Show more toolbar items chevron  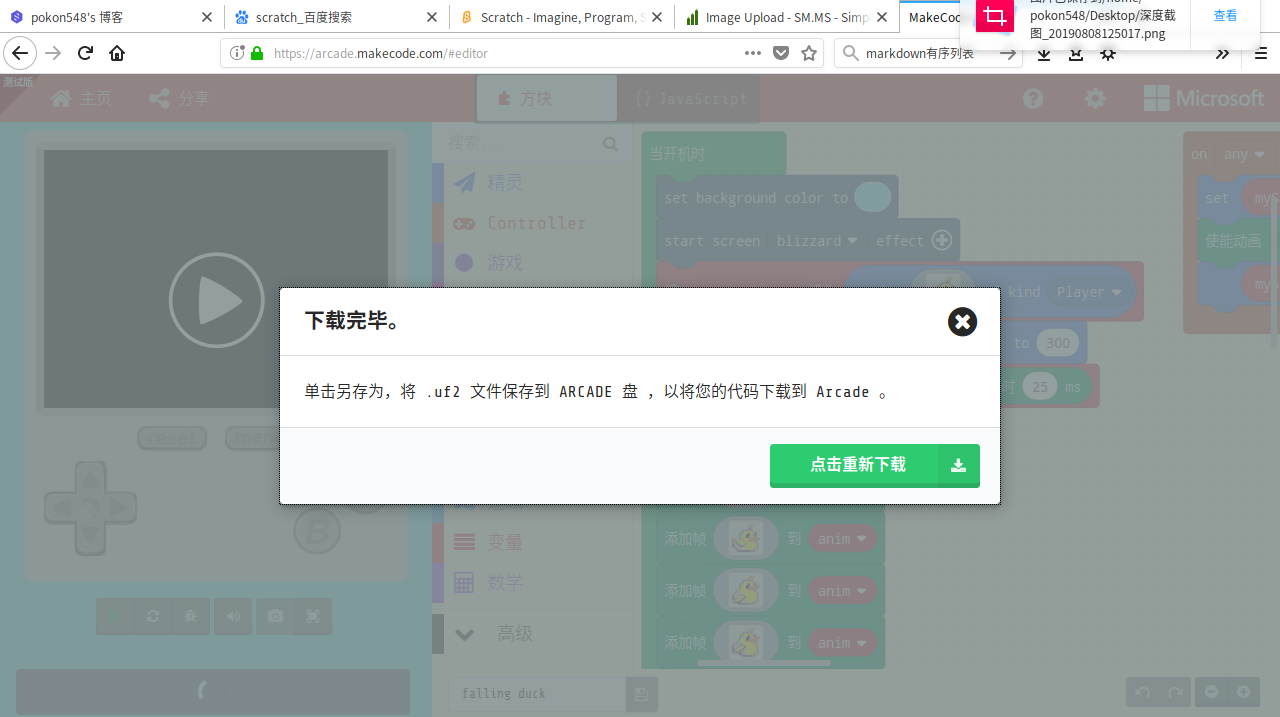point(1222,54)
